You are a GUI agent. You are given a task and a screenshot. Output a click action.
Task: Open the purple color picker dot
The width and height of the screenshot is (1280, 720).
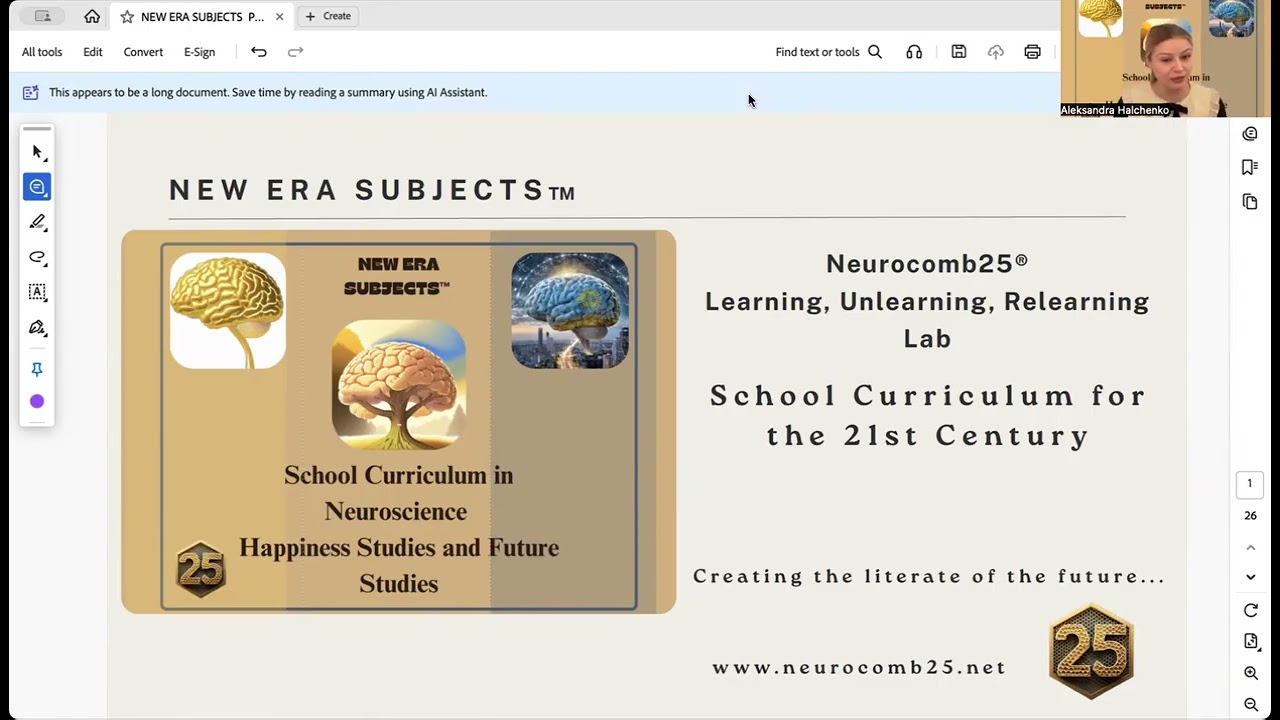[37, 401]
